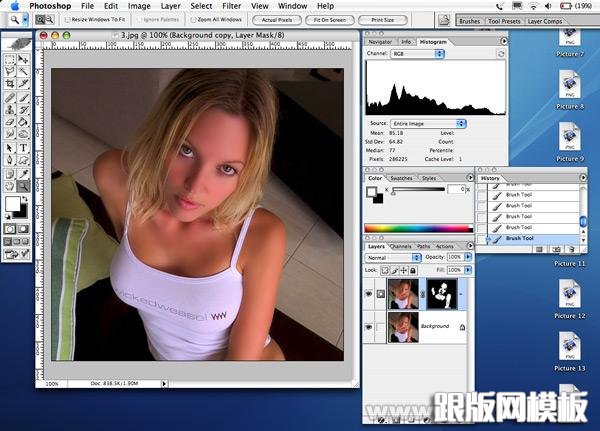Select the Healing Brush tool
The height and width of the screenshot is (431, 600).
click(x=10, y=98)
